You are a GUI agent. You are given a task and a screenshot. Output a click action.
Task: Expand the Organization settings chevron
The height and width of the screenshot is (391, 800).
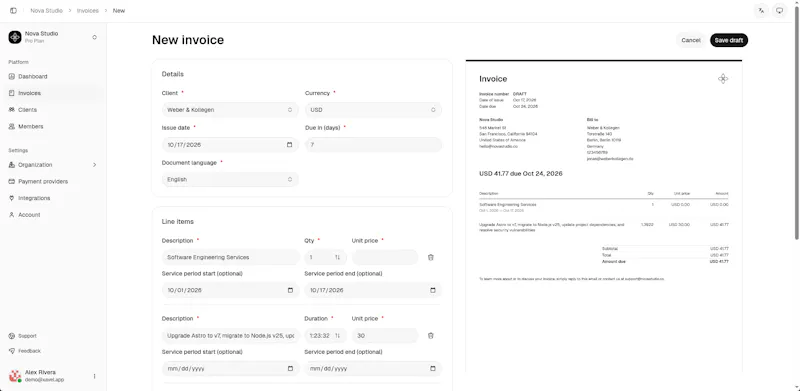tap(94, 165)
